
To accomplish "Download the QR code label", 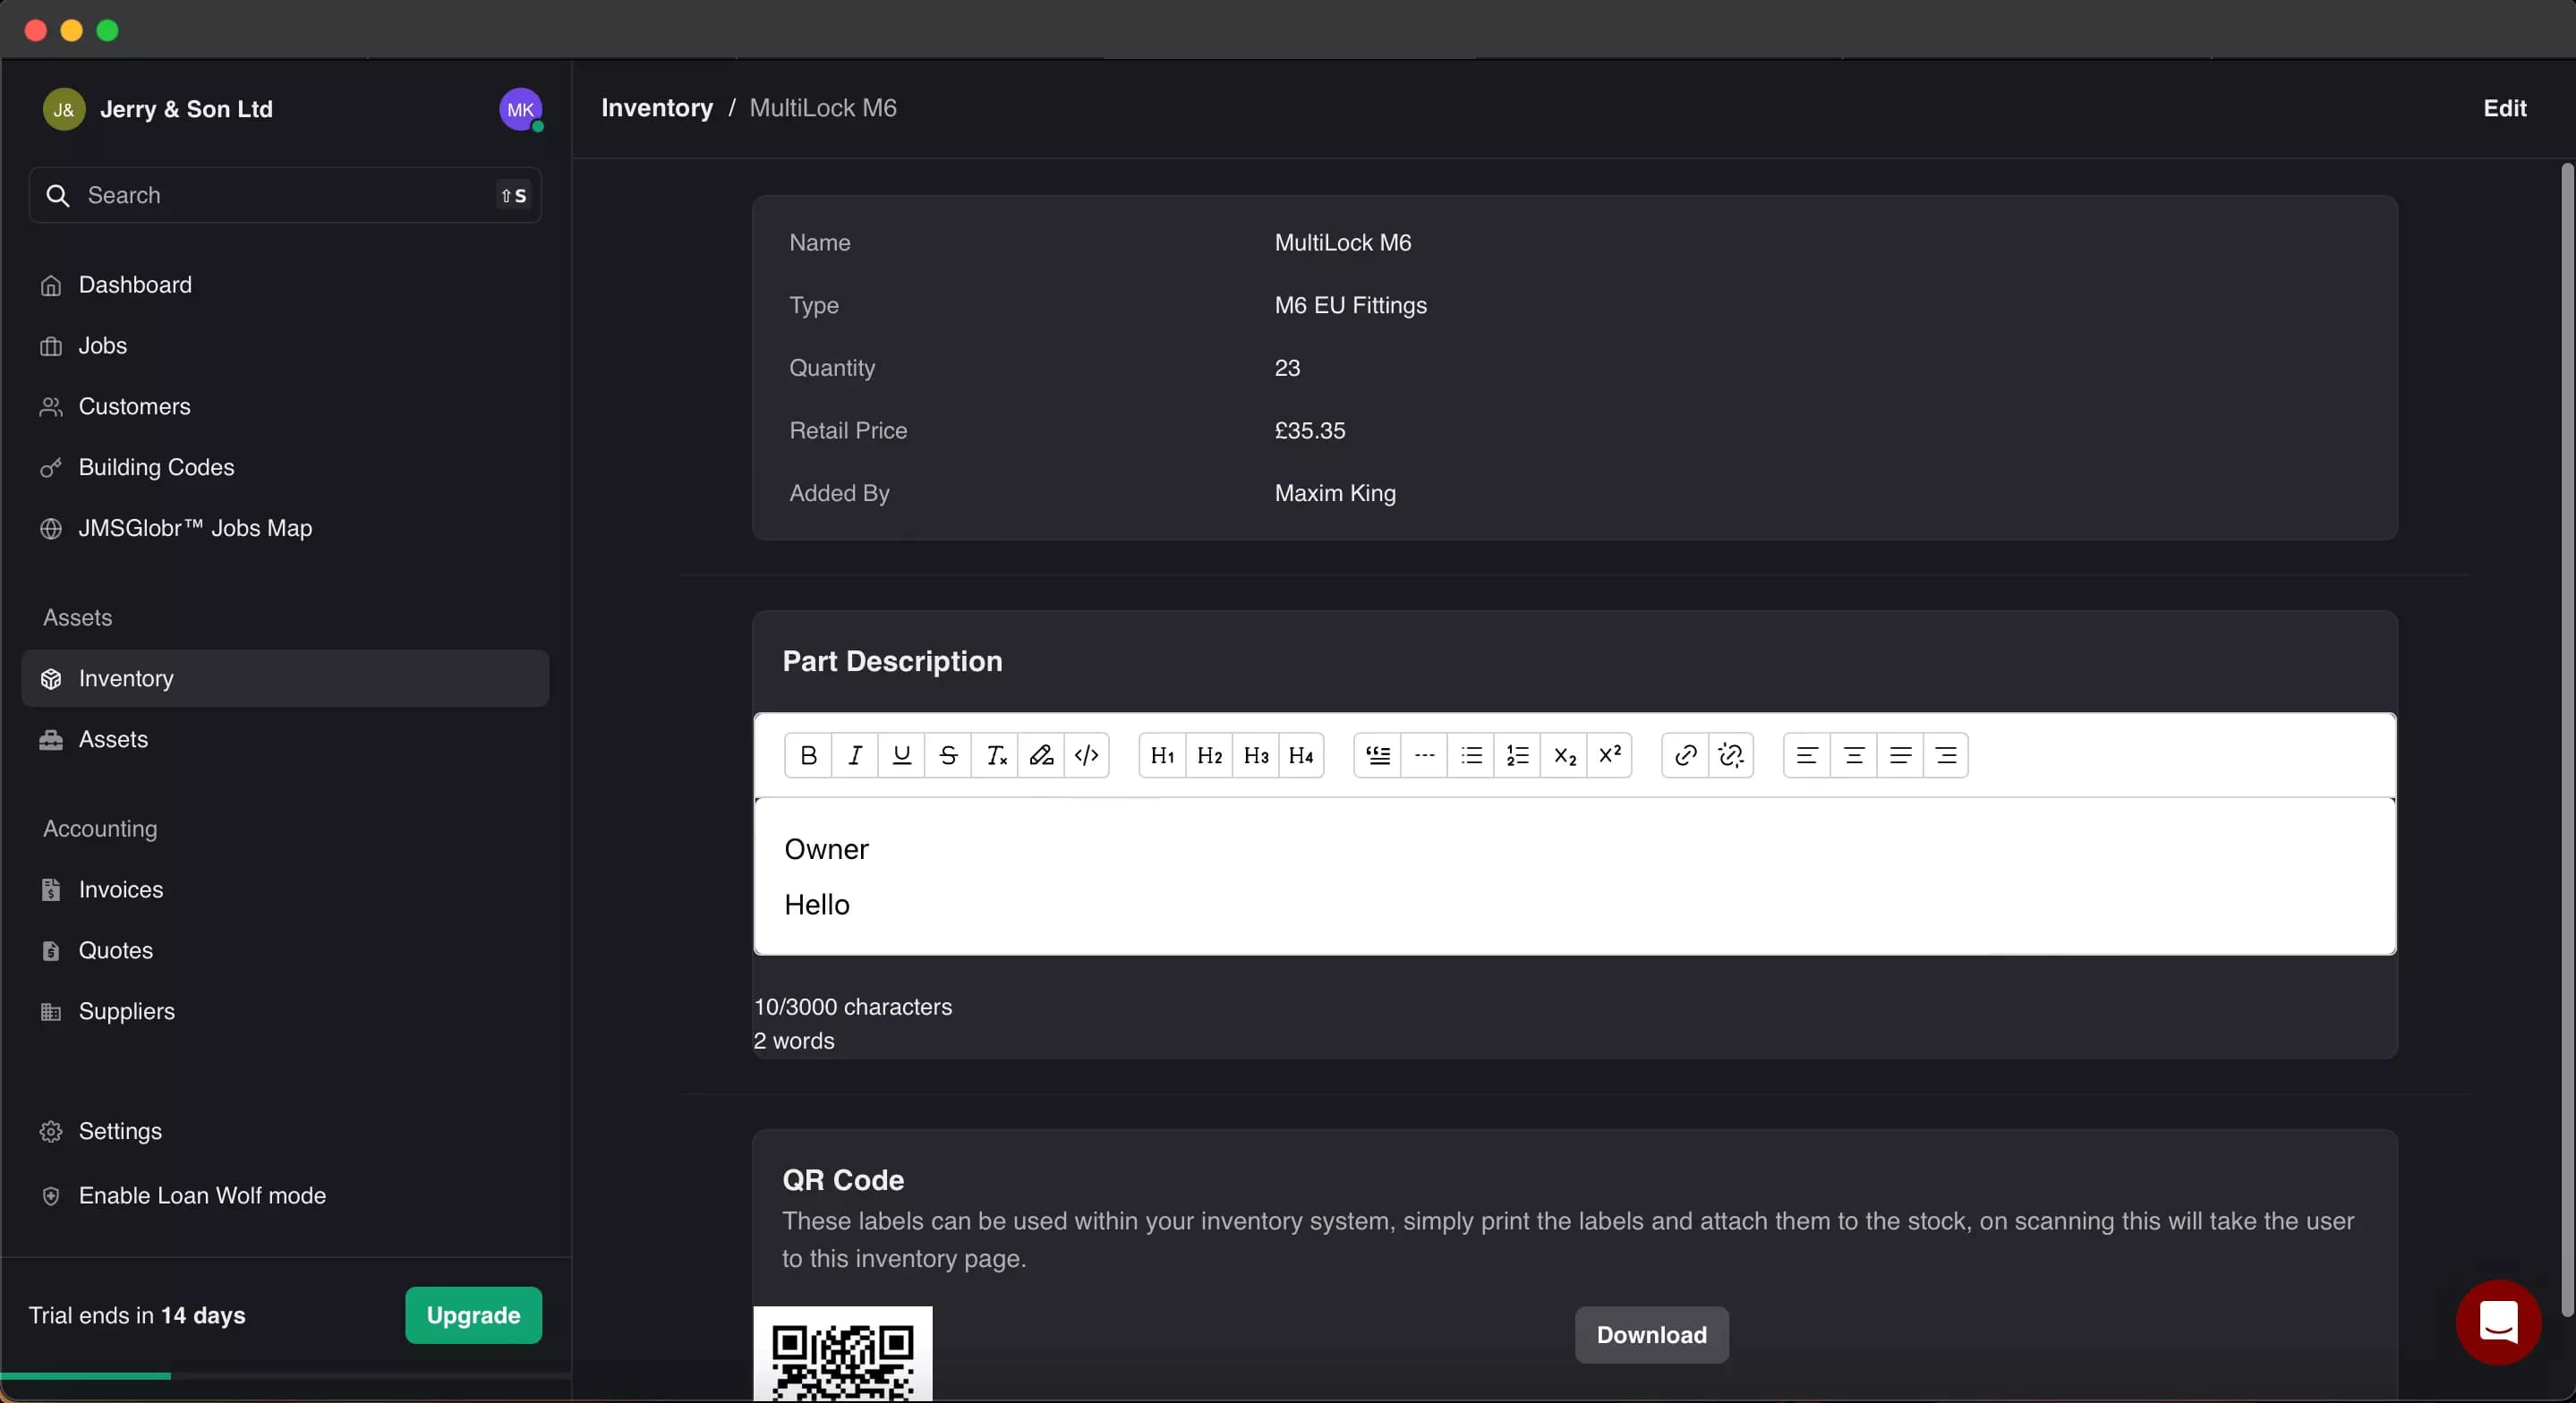I will coord(1651,1335).
